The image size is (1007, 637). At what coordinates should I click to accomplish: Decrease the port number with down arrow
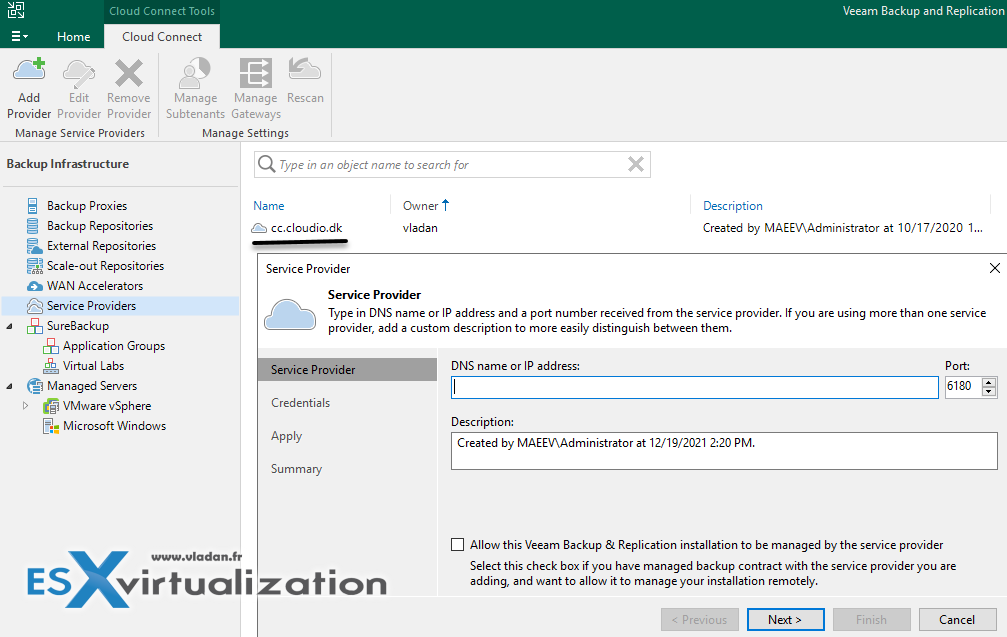pos(989,392)
